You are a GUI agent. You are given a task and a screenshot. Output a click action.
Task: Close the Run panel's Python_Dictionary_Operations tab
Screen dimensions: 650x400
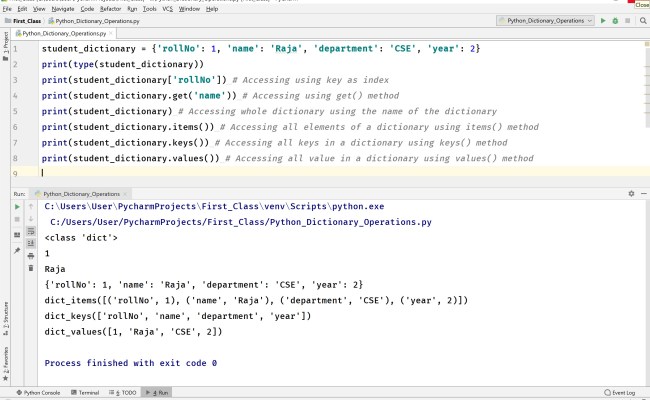pos(125,194)
